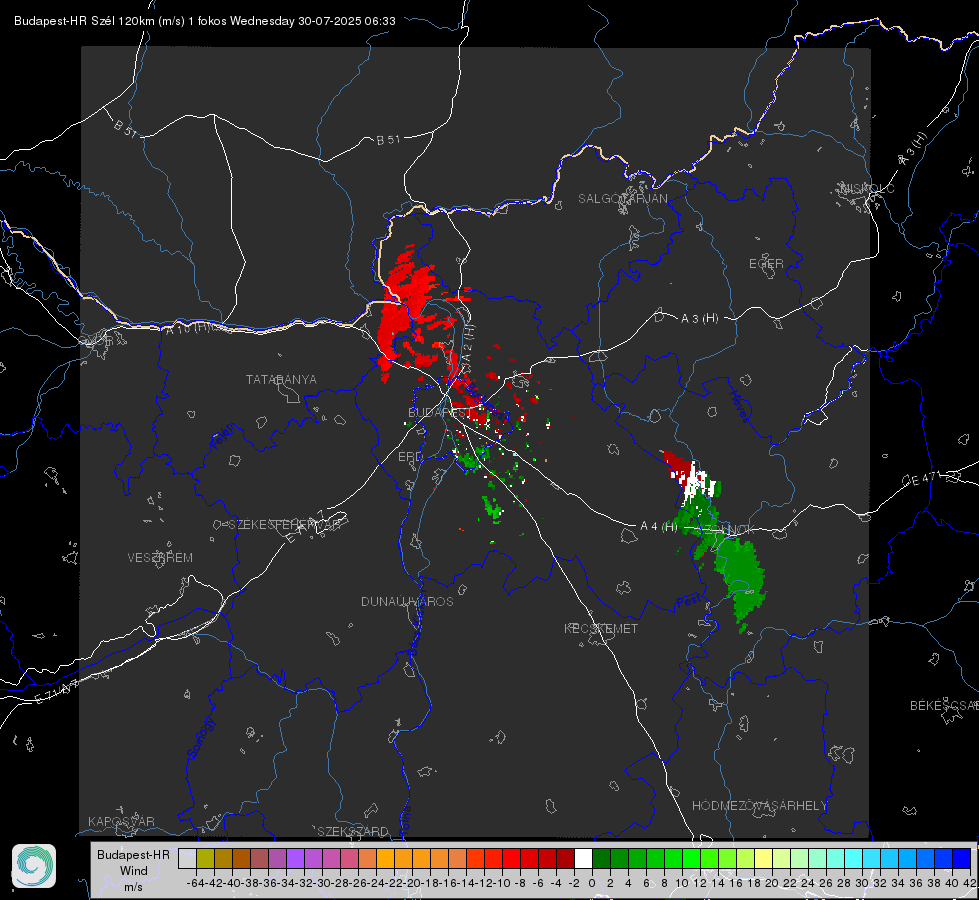Viewport: 979px width, 900px height.
Task: Click the BUDAPEST city label
Action: click(439, 413)
